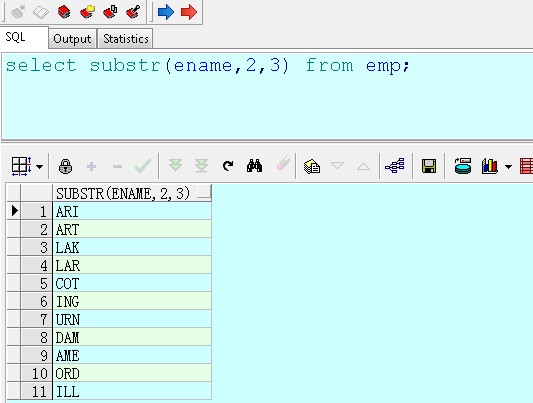This screenshot has height=403, width=533.
Task: Open the grid view mode dropdown arrow
Action: 39,167
